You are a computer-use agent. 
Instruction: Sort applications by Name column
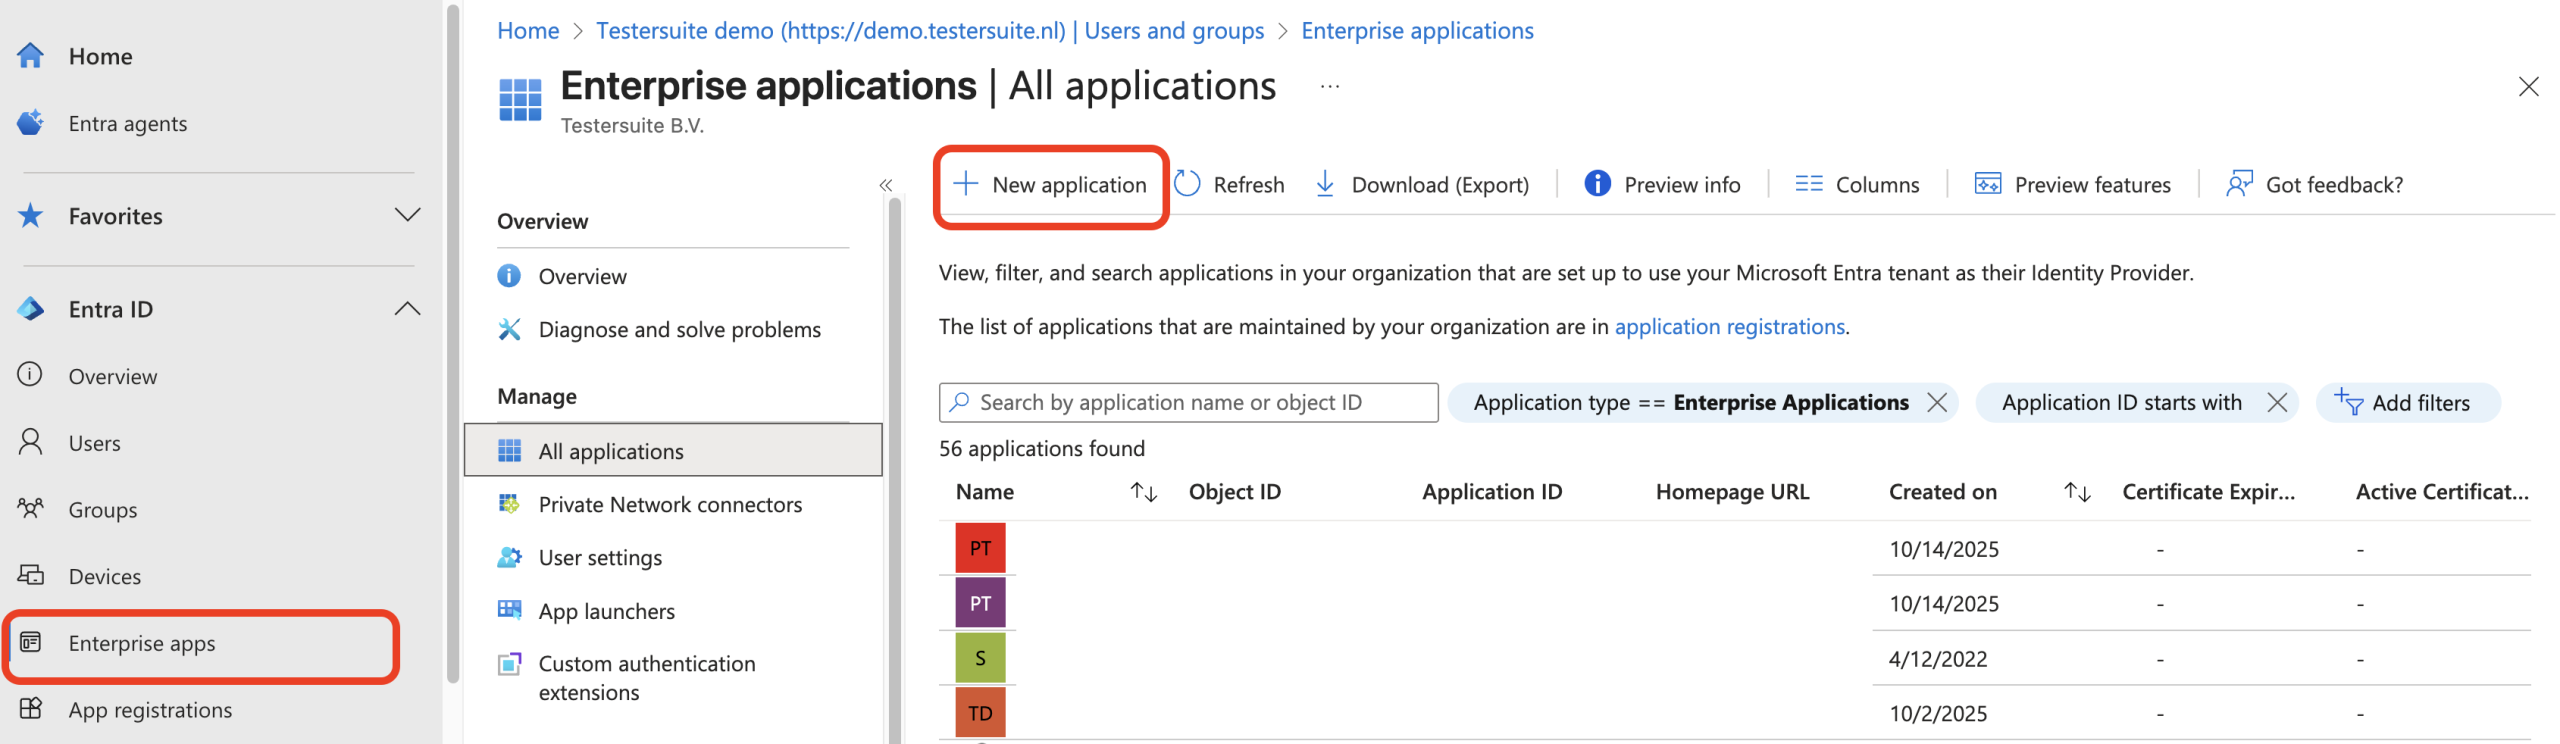(1143, 492)
